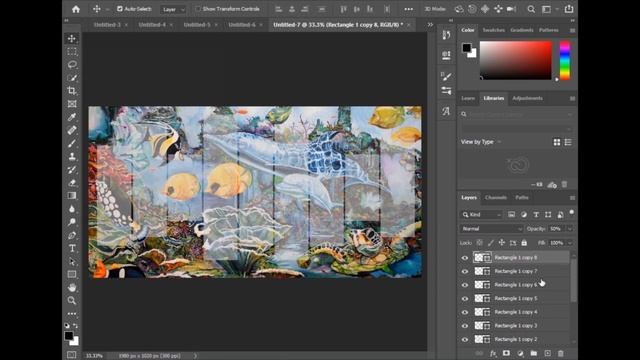Select the Frame tool
This screenshot has height=360, width=640.
(72, 104)
